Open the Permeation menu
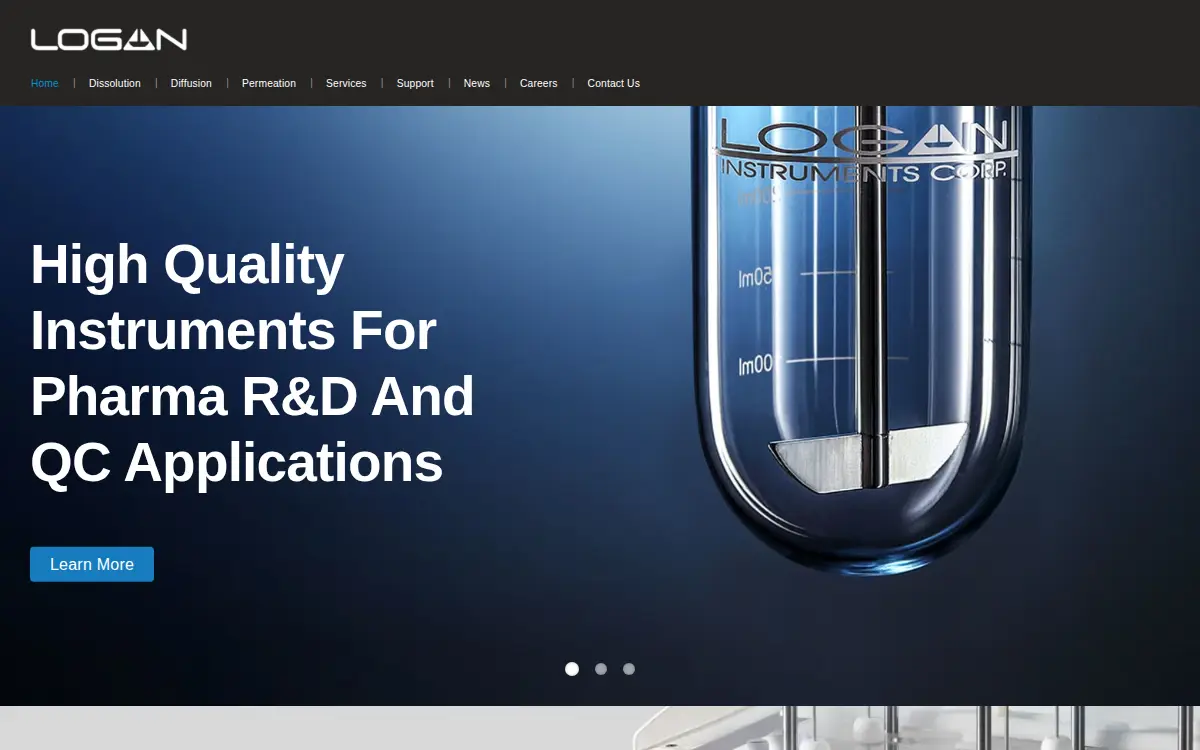This screenshot has height=750, width=1200. click(x=269, y=83)
